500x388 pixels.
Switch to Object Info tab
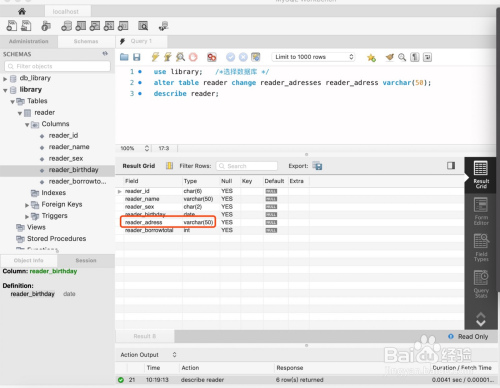(x=29, y=260)
